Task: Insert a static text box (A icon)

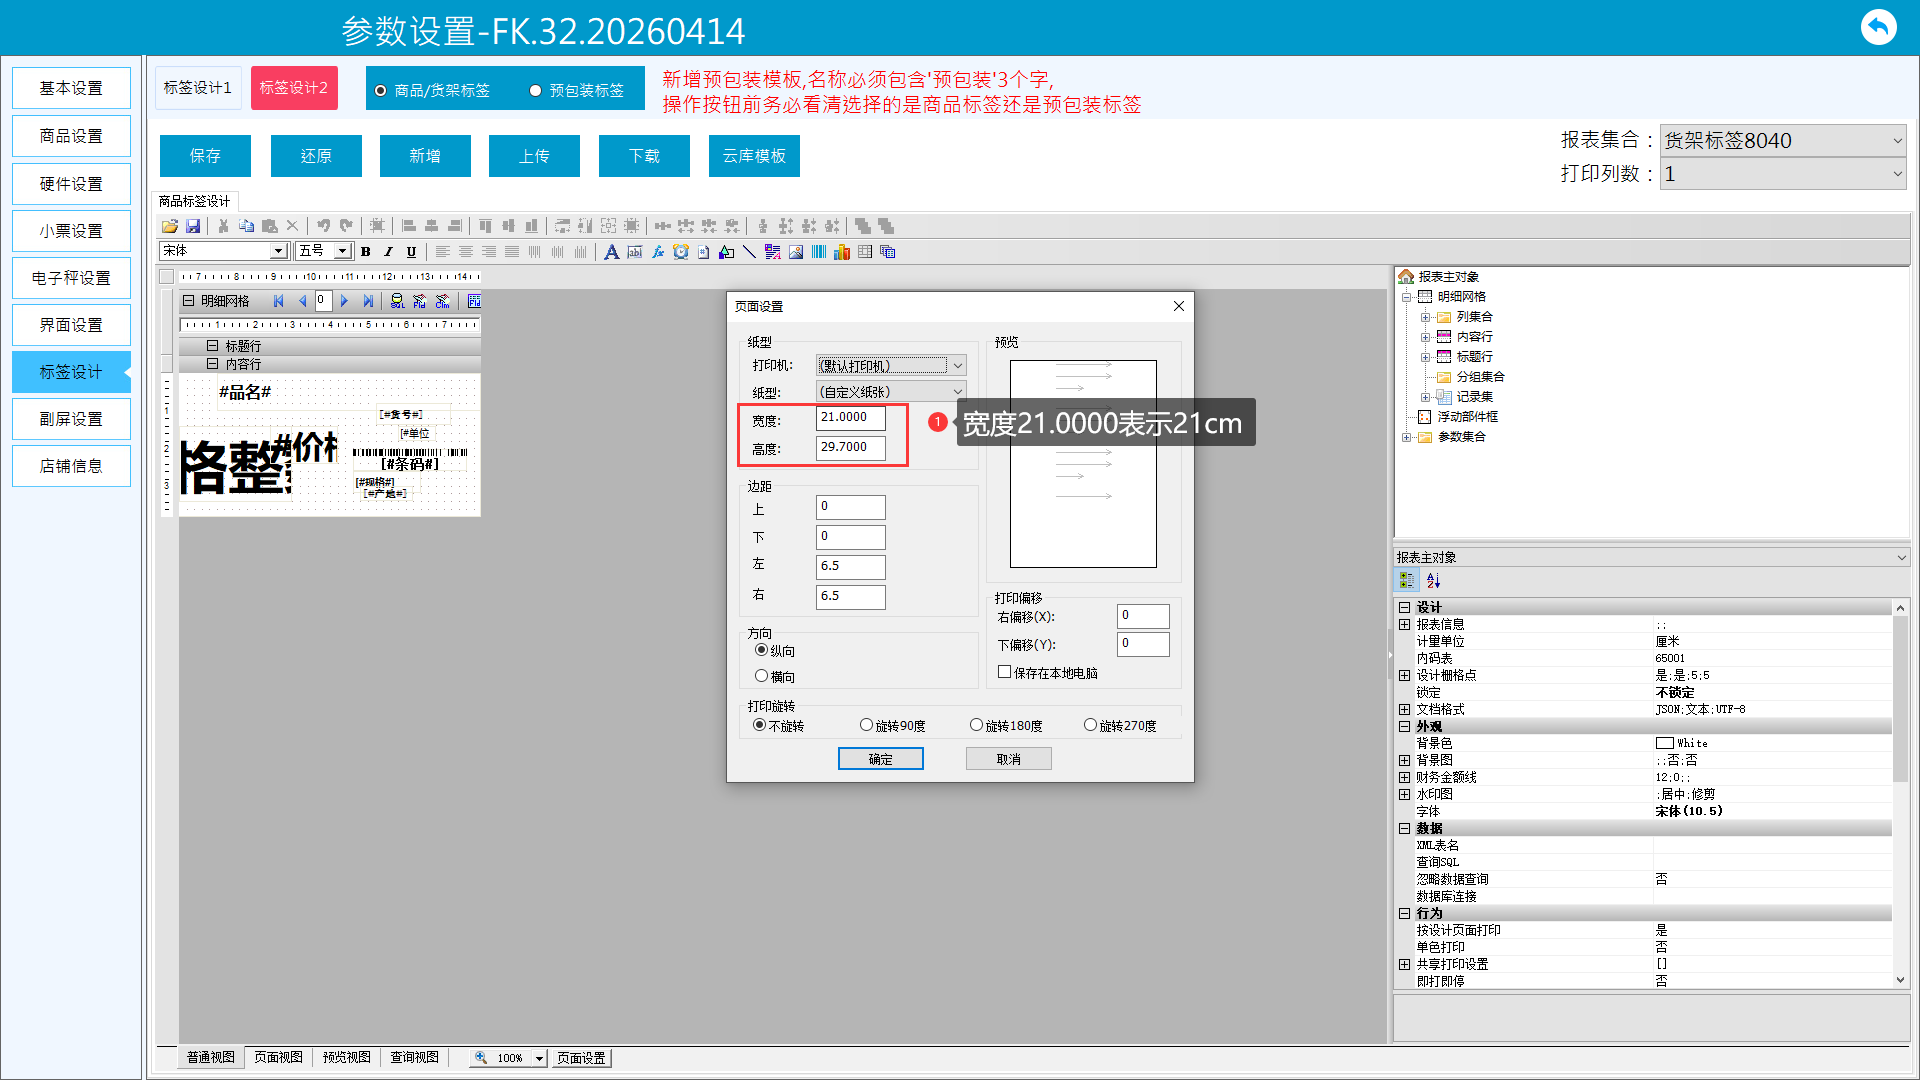Action: (x=611, y=252)
